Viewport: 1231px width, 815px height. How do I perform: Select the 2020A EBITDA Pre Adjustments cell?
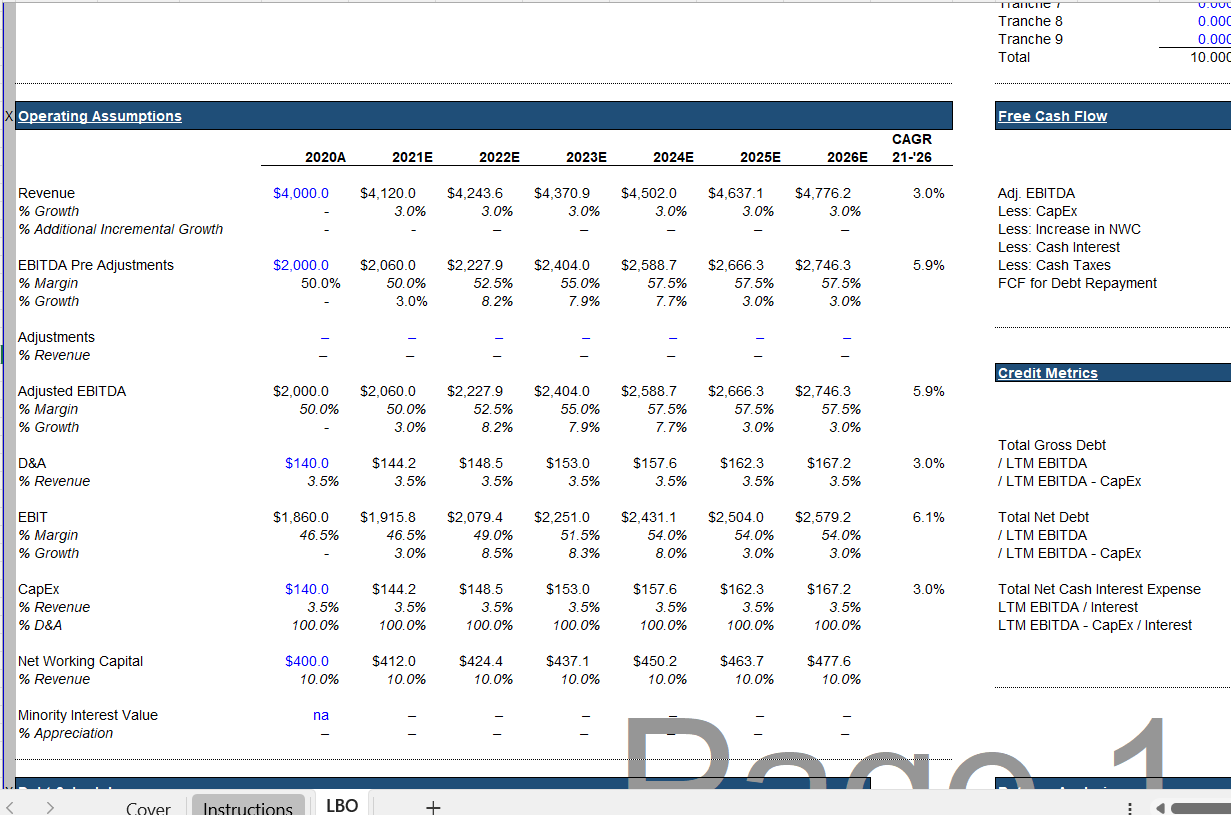click(301, 265)
